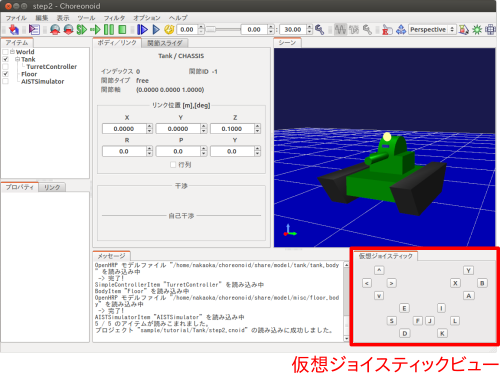
Task: Click the virtual joystick K button
Action: click(x=442, y=333)
